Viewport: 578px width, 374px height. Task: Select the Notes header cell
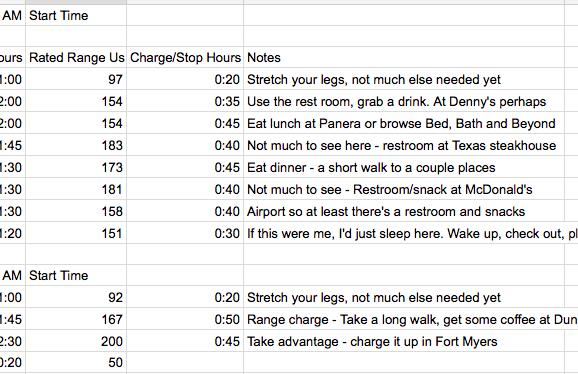[404, 57]
